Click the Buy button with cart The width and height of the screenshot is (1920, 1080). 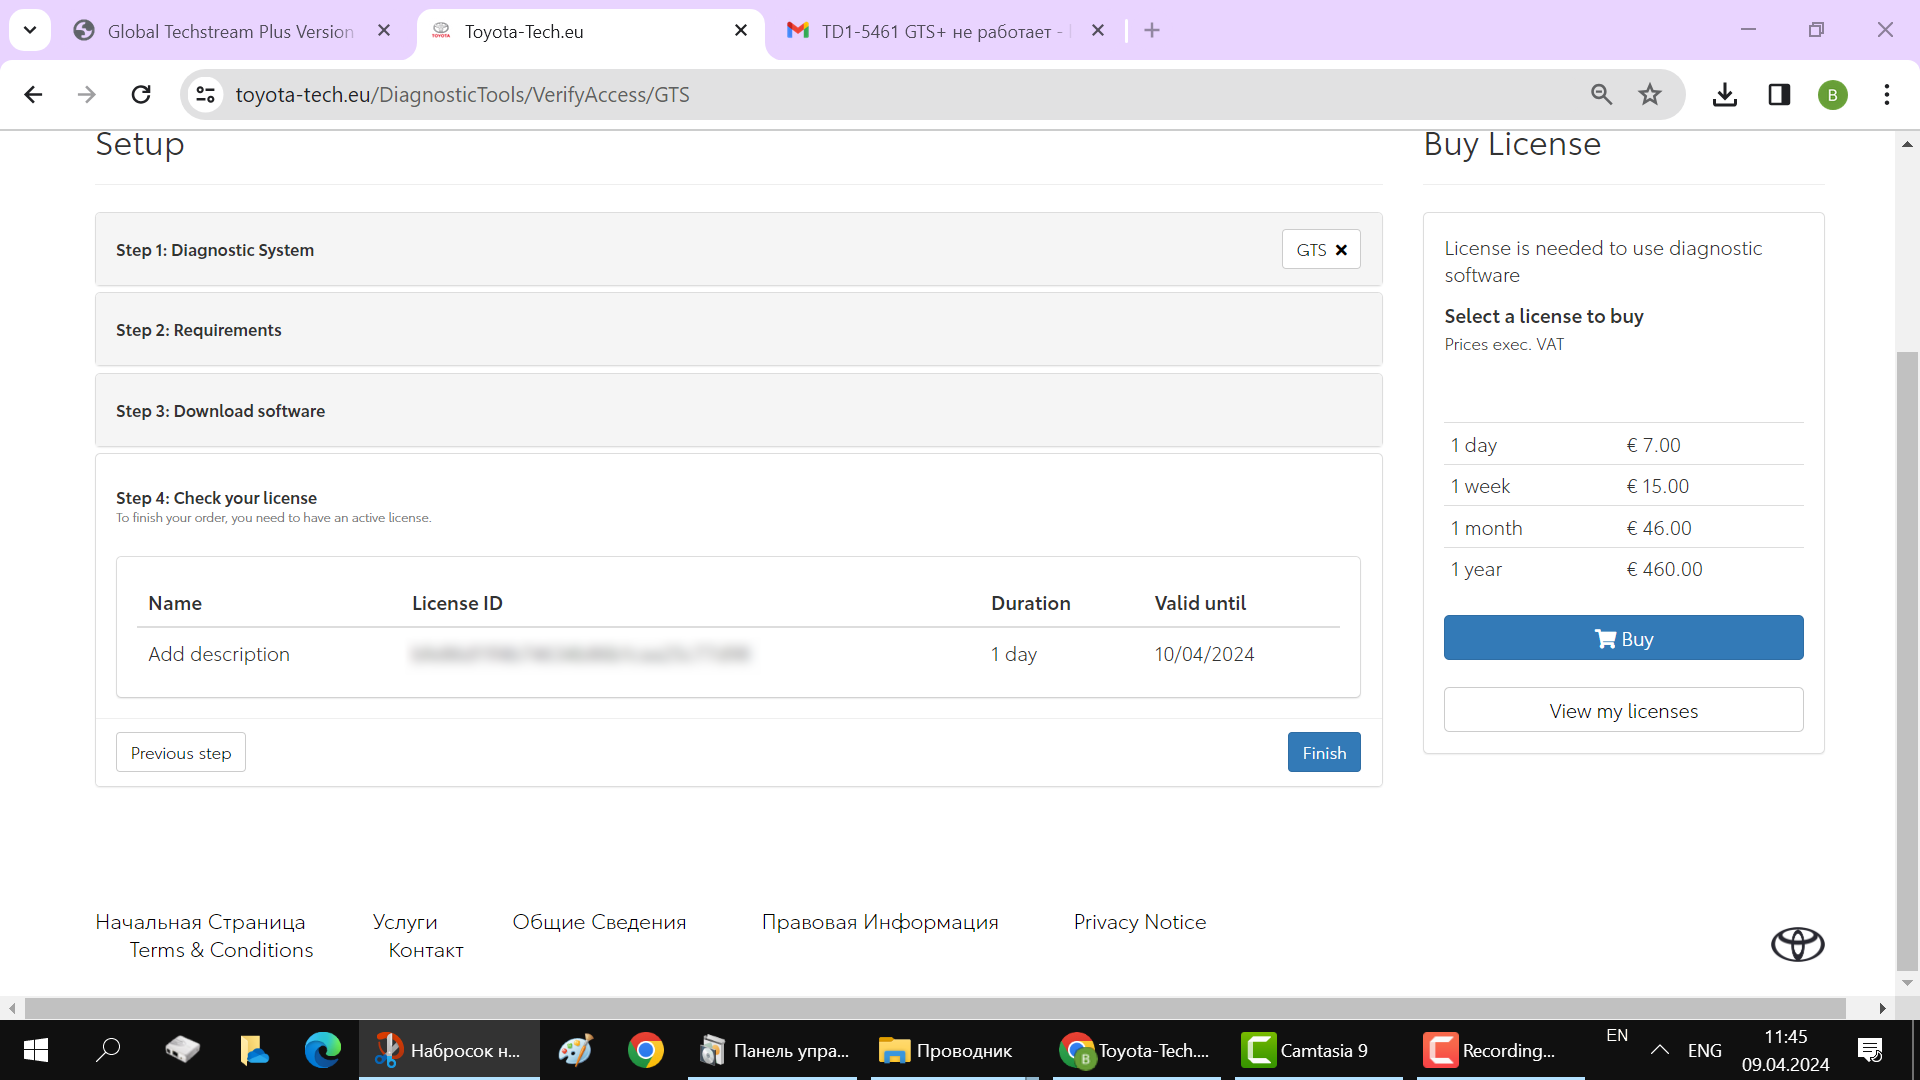pos(1624,638)
